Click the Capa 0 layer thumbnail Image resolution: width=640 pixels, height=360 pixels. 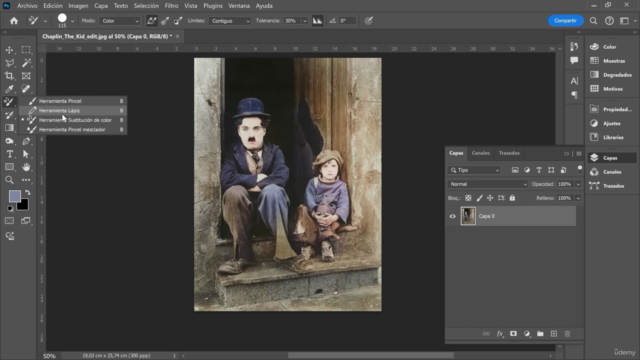[x=468, y=216]
